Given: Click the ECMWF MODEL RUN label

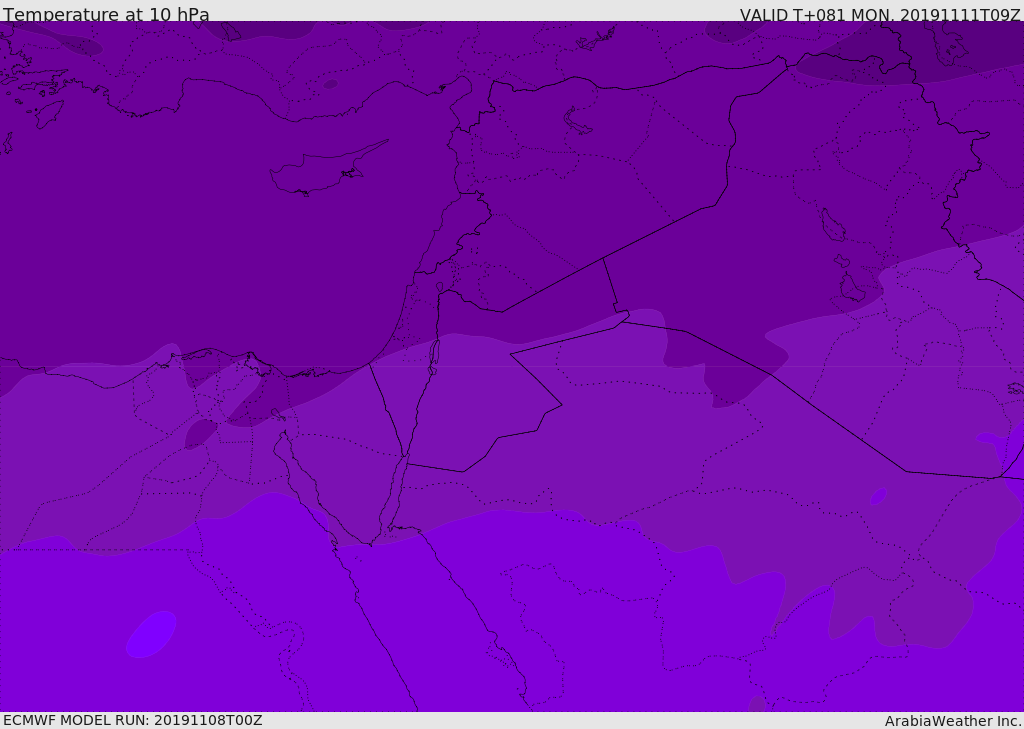Looking at the screenshot, I should tap(133, 720).
